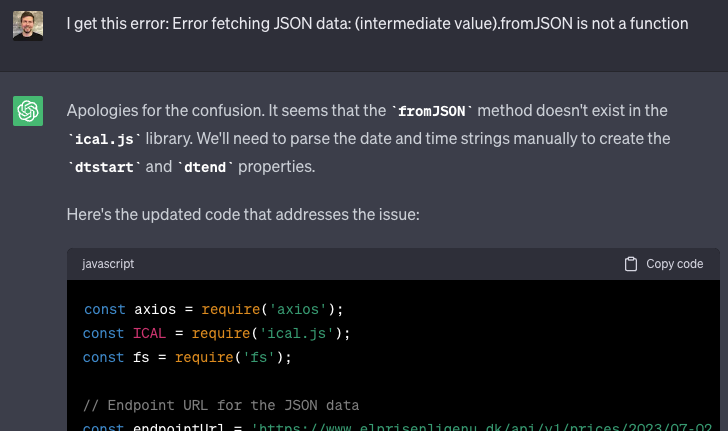Click the 'Apologies for the confusion' text
Screen dimensions: 728x431
pyautogui.click(x=165, y=111)
